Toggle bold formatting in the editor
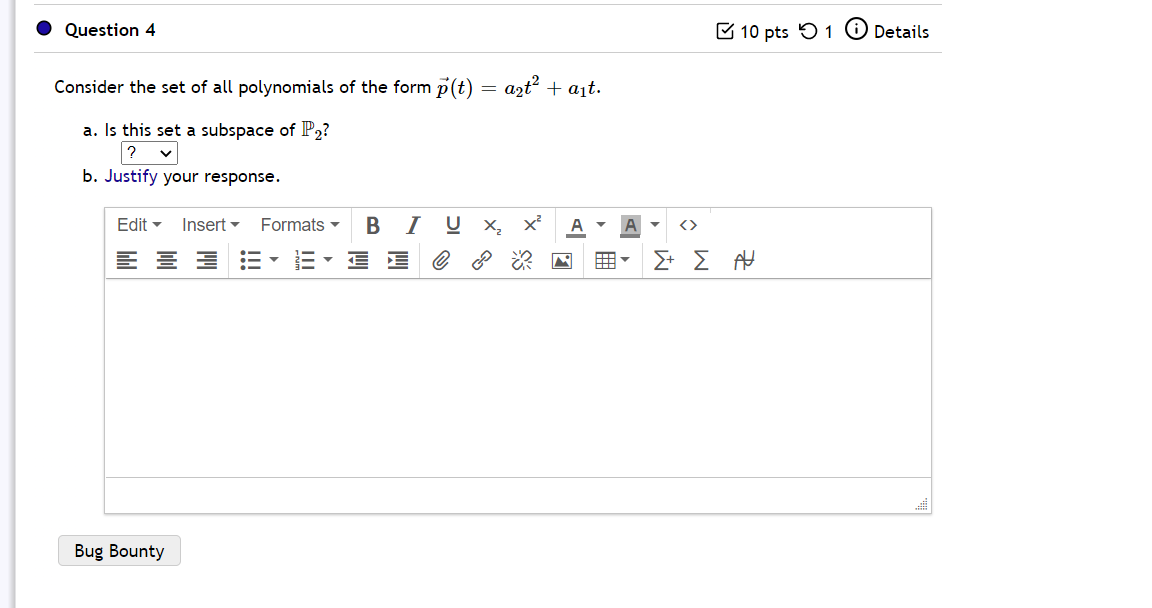The width and height of the screenshot is (1152, 608). [x=372, y=226]
